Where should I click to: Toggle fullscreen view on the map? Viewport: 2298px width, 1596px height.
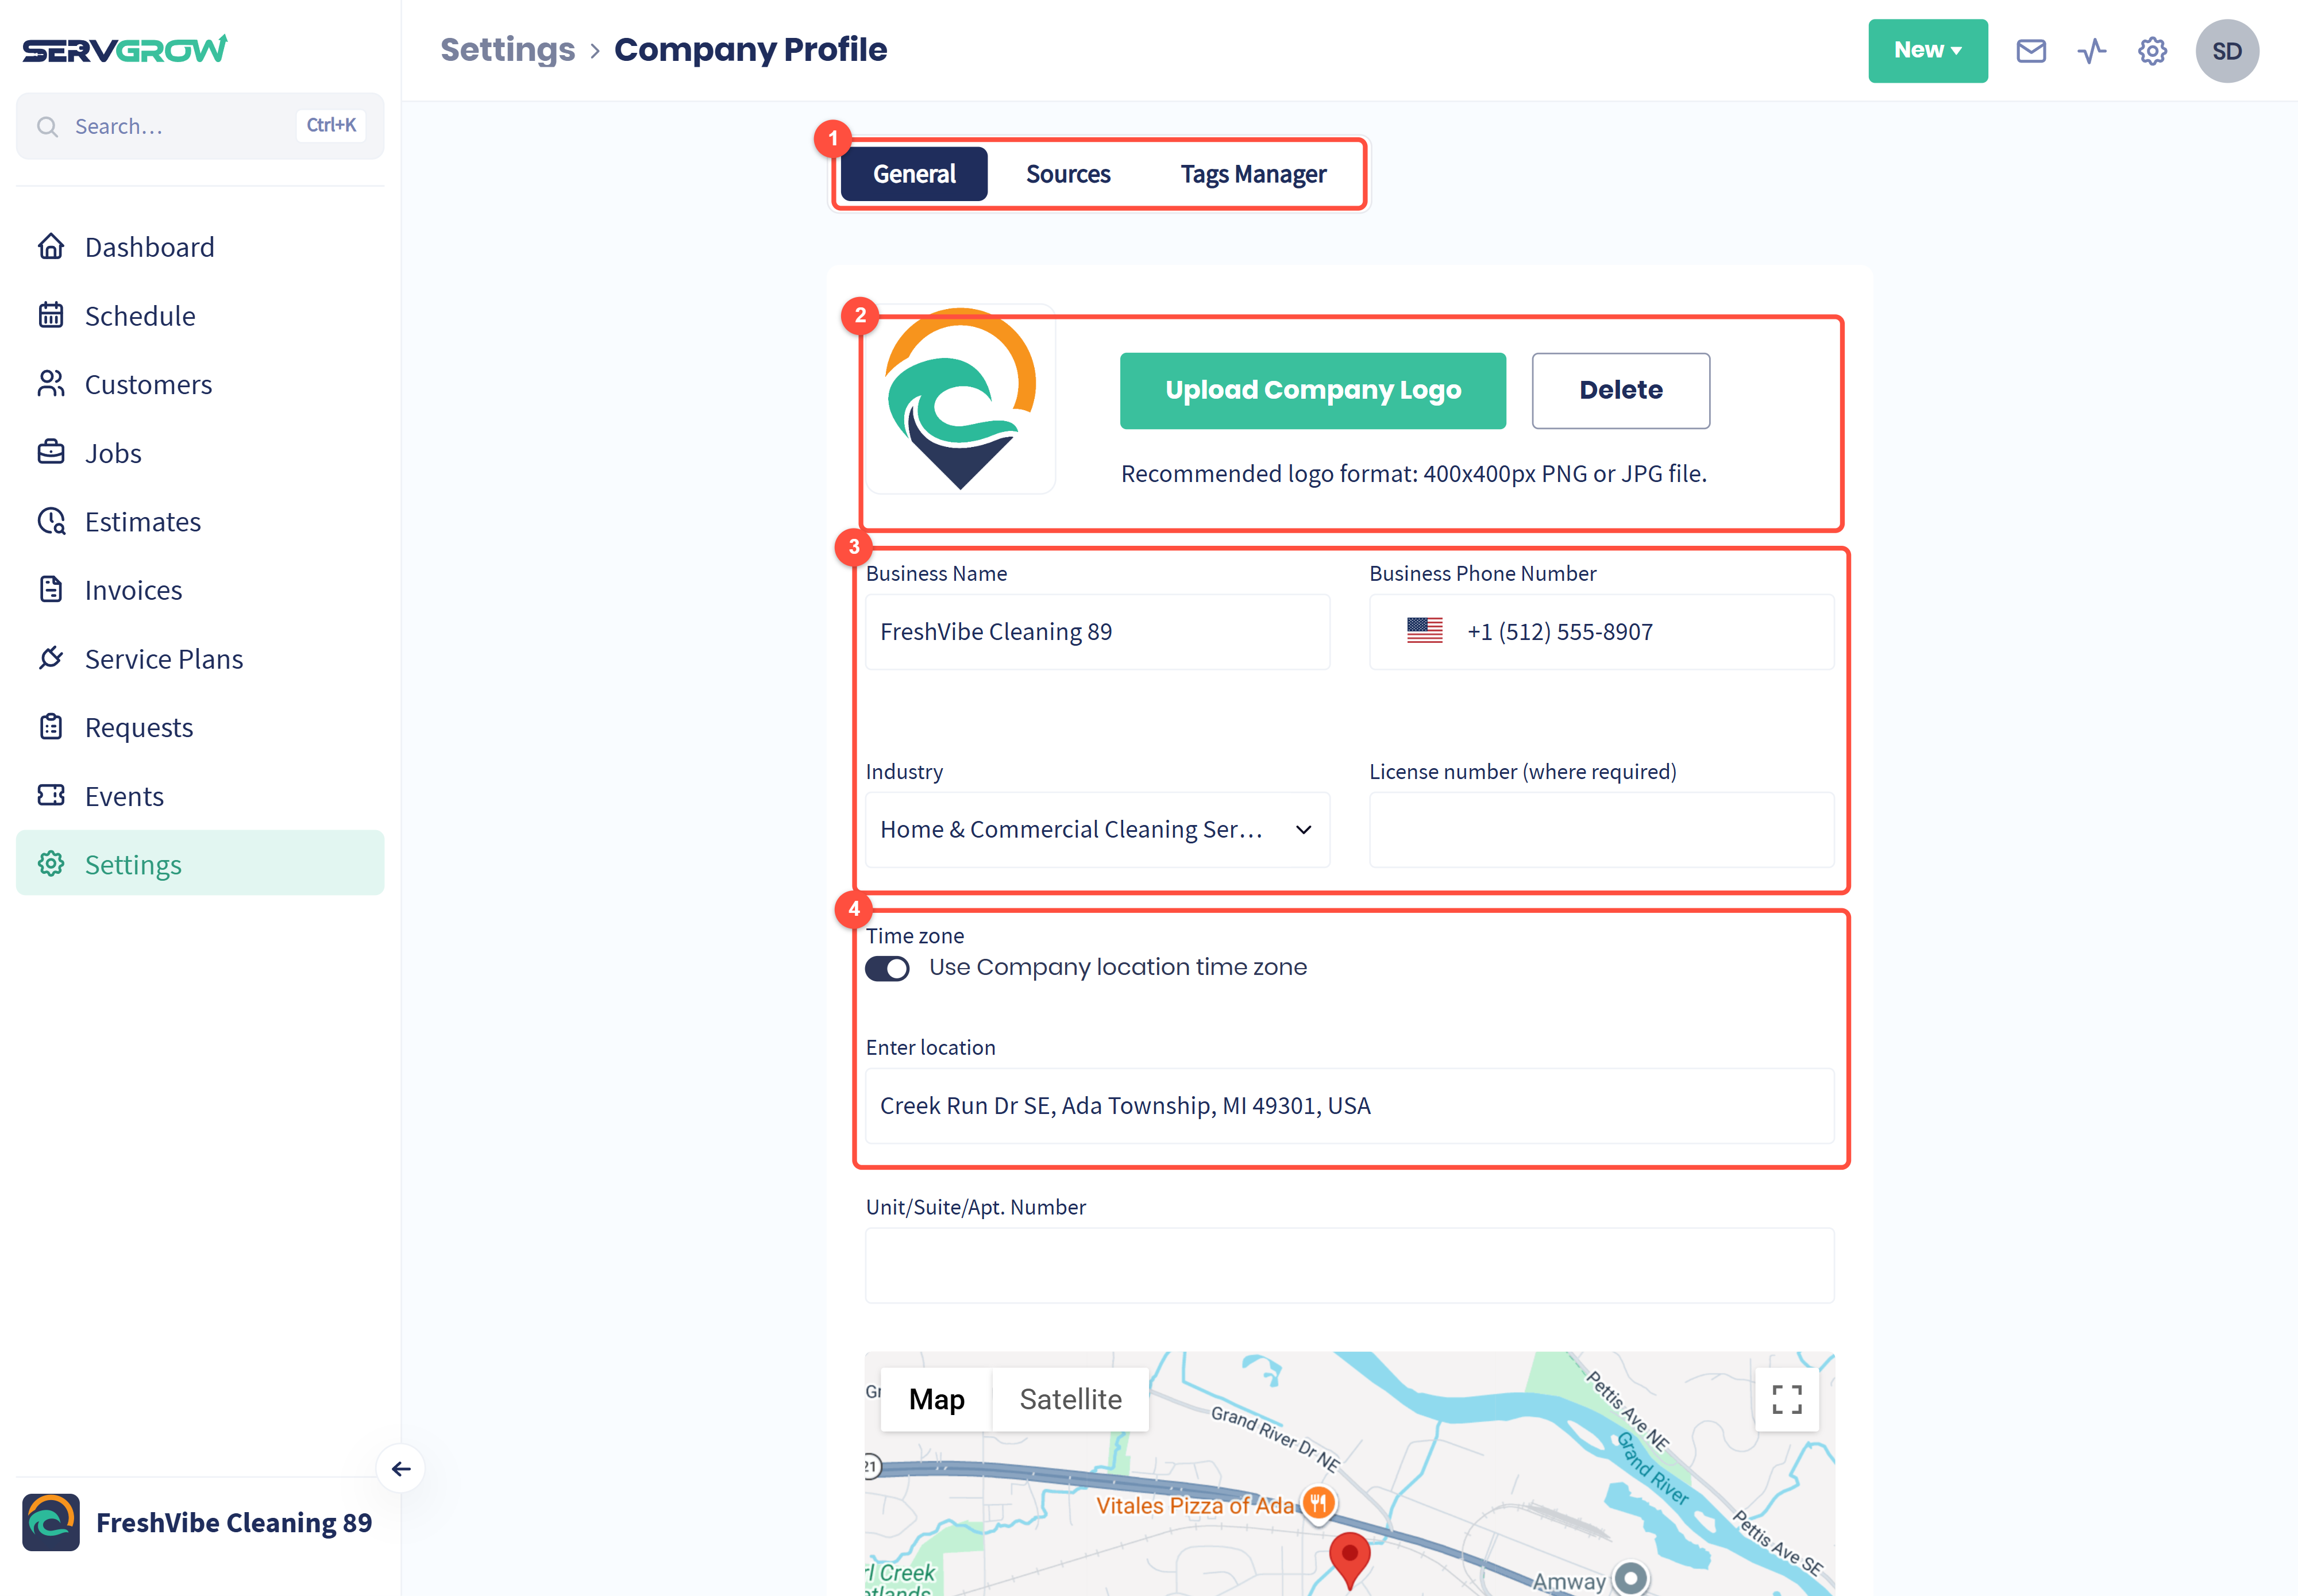pos(1786,1399)
